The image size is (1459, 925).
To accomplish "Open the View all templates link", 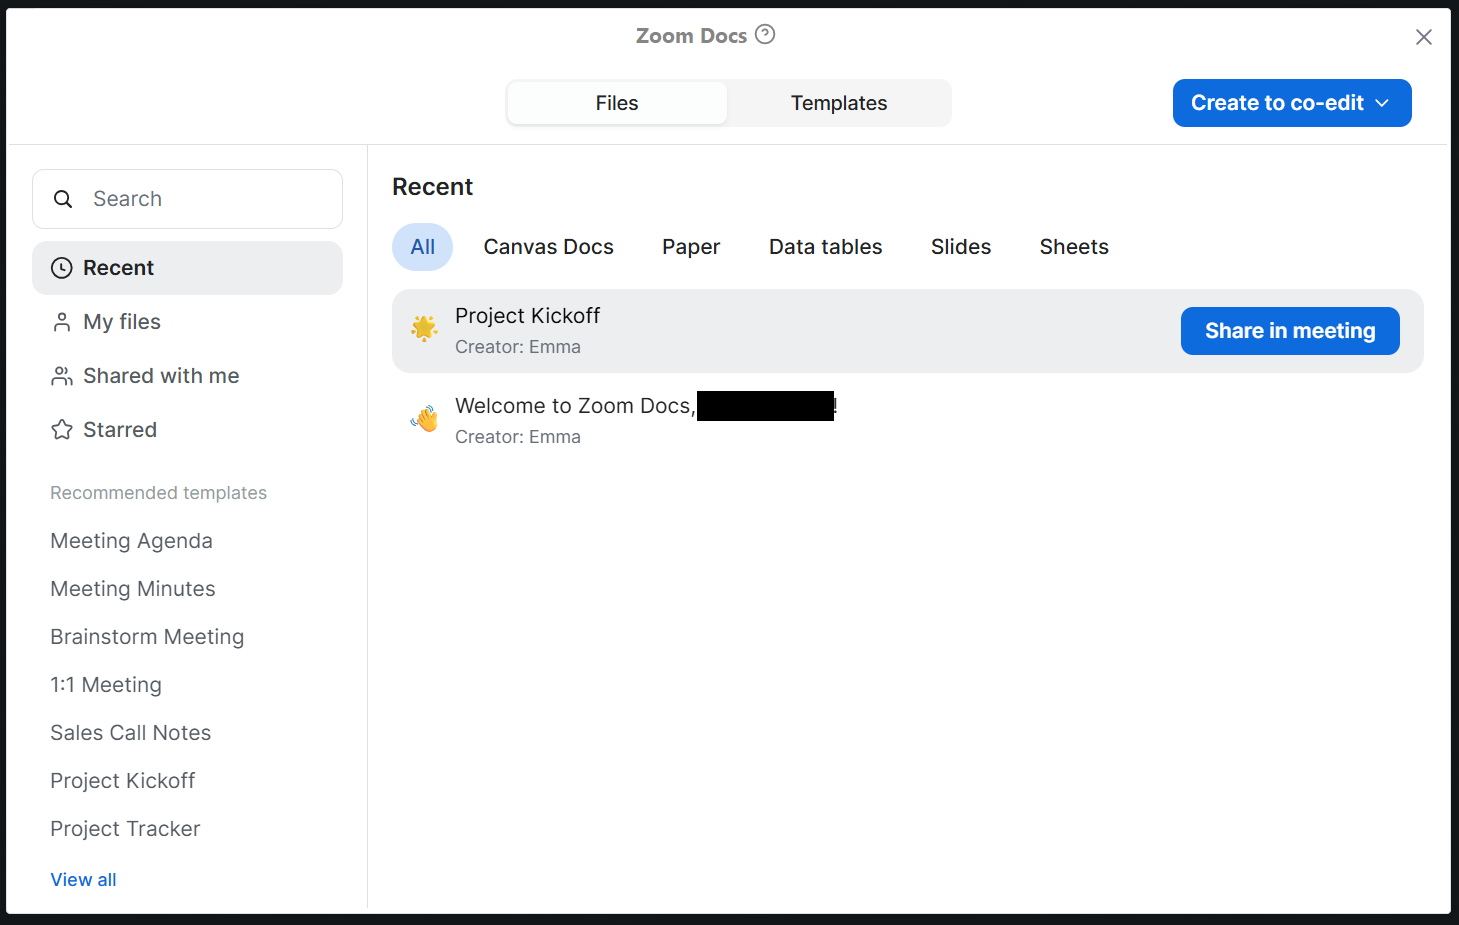I will click(83, 880).
